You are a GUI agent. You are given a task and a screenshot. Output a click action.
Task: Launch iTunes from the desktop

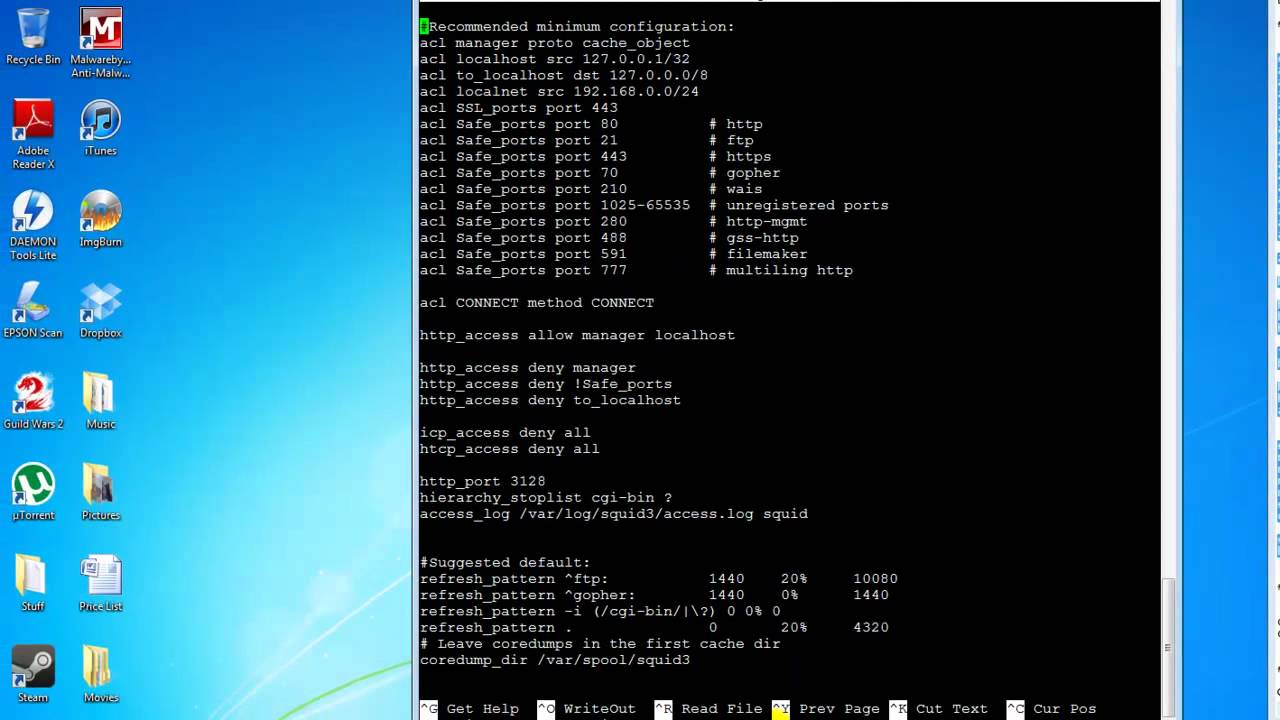pos(101,127)
